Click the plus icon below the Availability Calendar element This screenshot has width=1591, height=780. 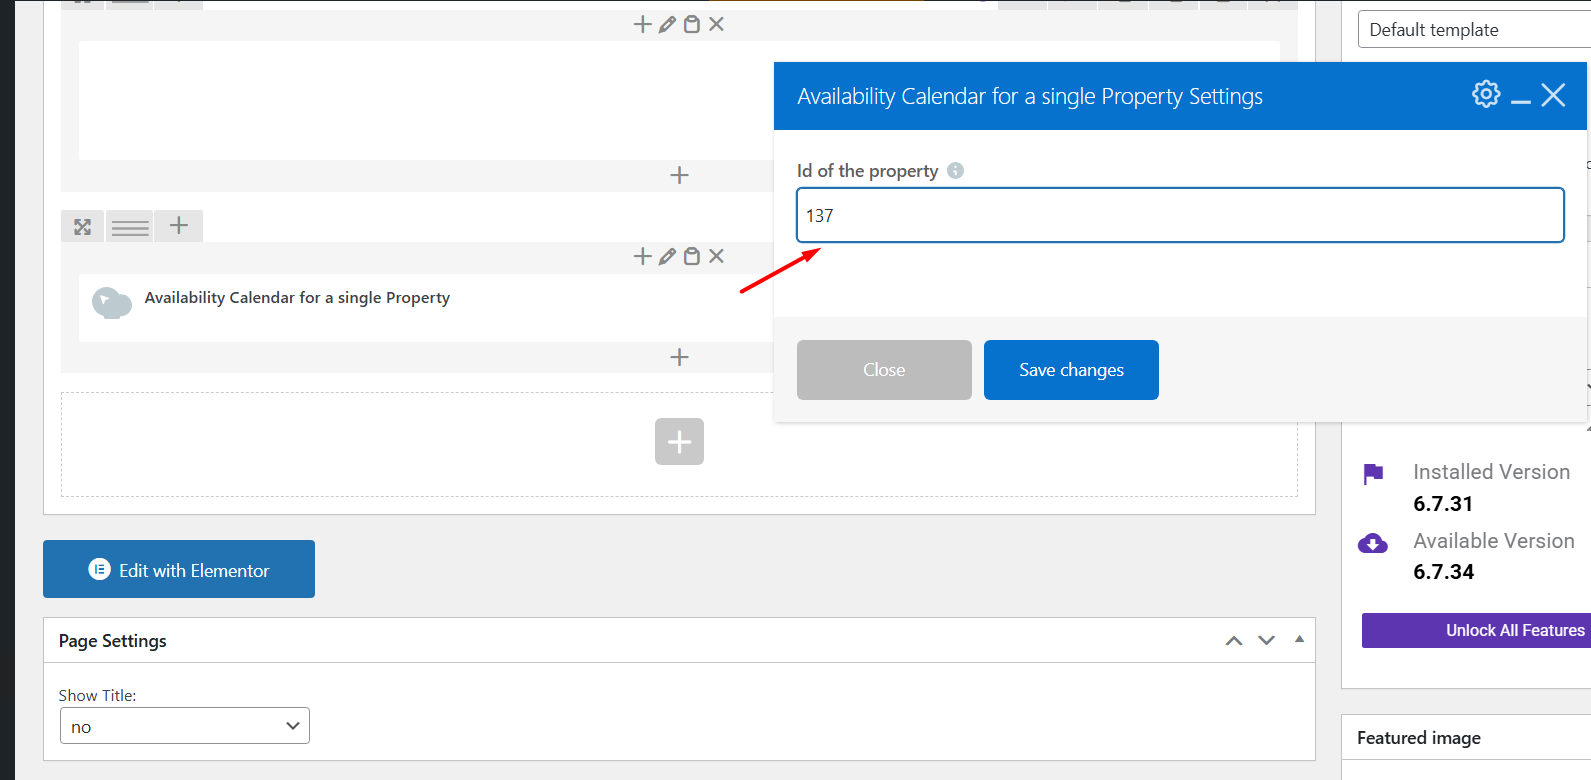coord(679,357)
